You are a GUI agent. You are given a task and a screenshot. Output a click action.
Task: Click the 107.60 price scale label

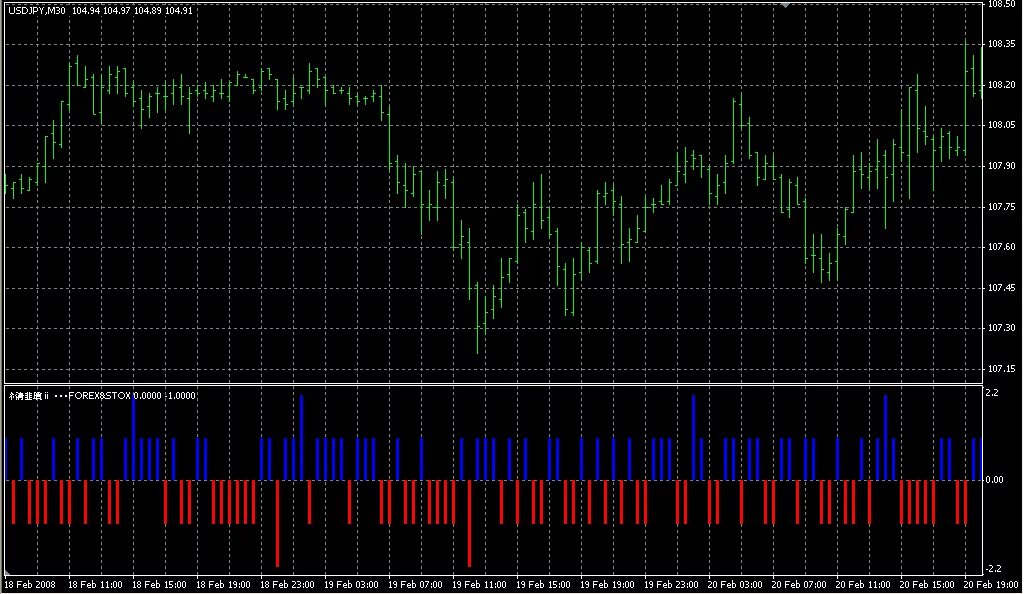pyautogui.click(x=1001, y=247)
